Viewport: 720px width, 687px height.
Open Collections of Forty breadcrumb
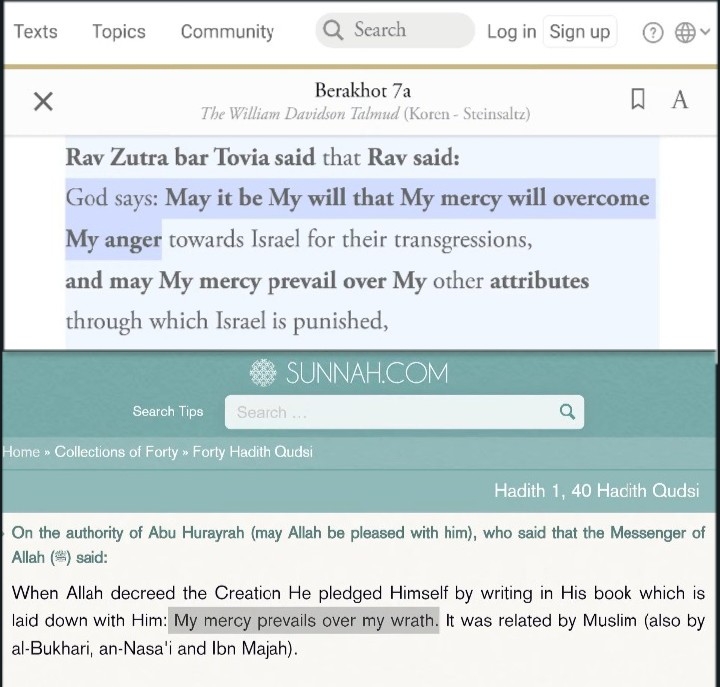point(116,452)
